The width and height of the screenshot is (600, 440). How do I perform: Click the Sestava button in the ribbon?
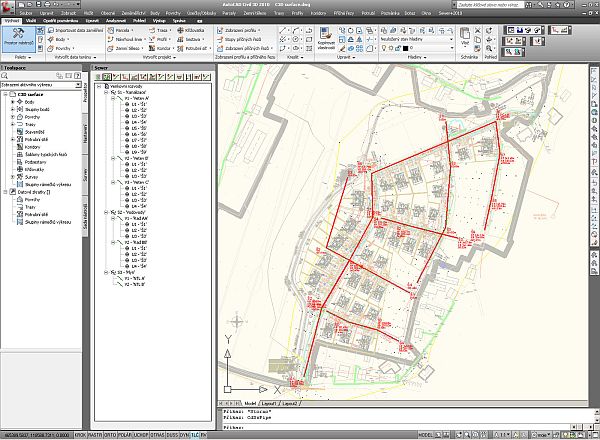[191, 39]
